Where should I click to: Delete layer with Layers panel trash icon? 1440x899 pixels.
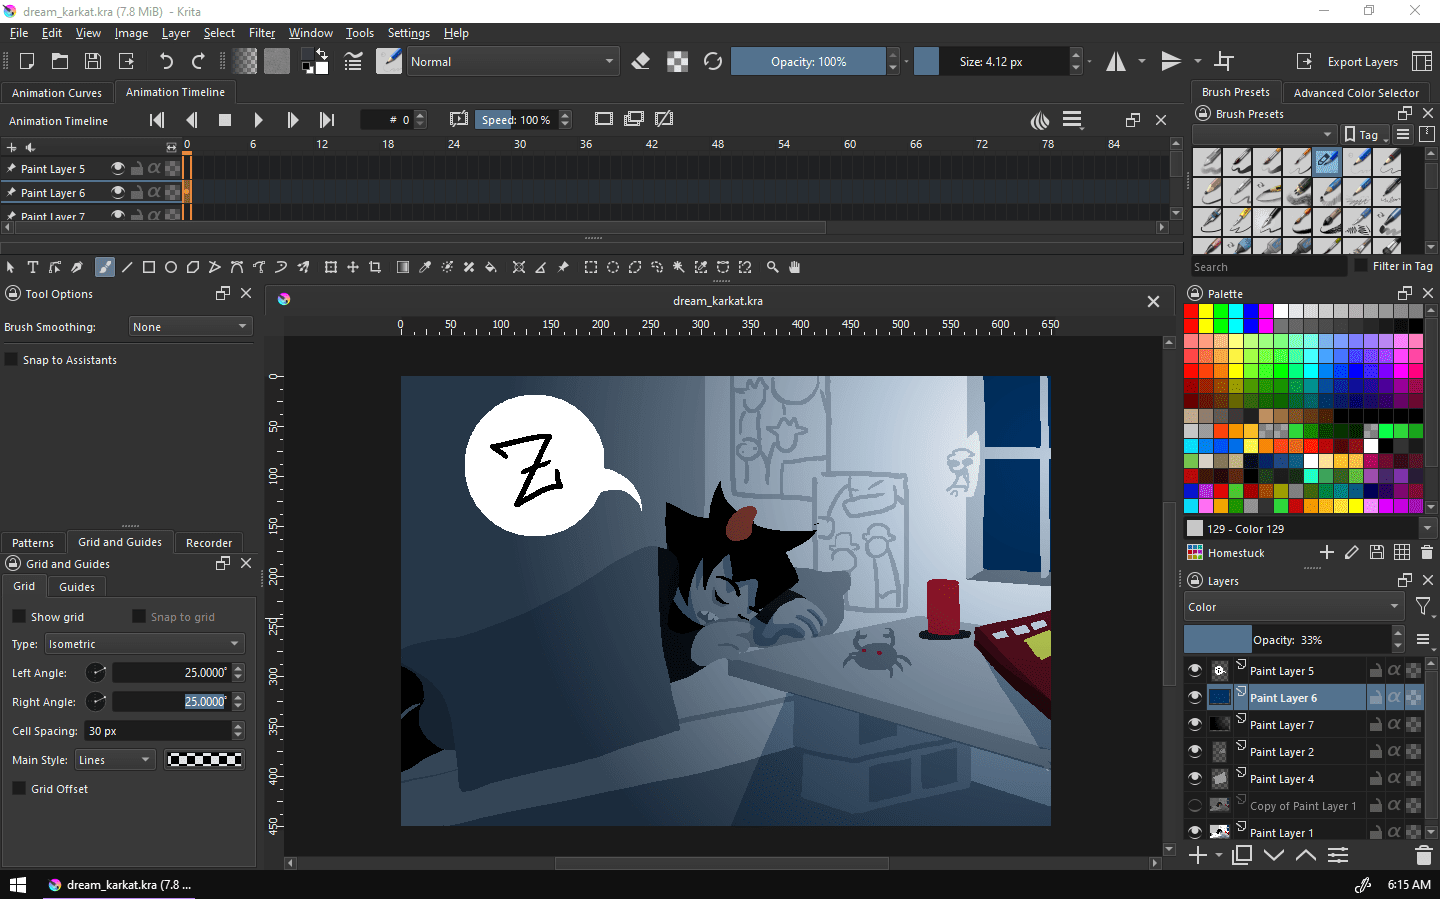click(1424, 855)
